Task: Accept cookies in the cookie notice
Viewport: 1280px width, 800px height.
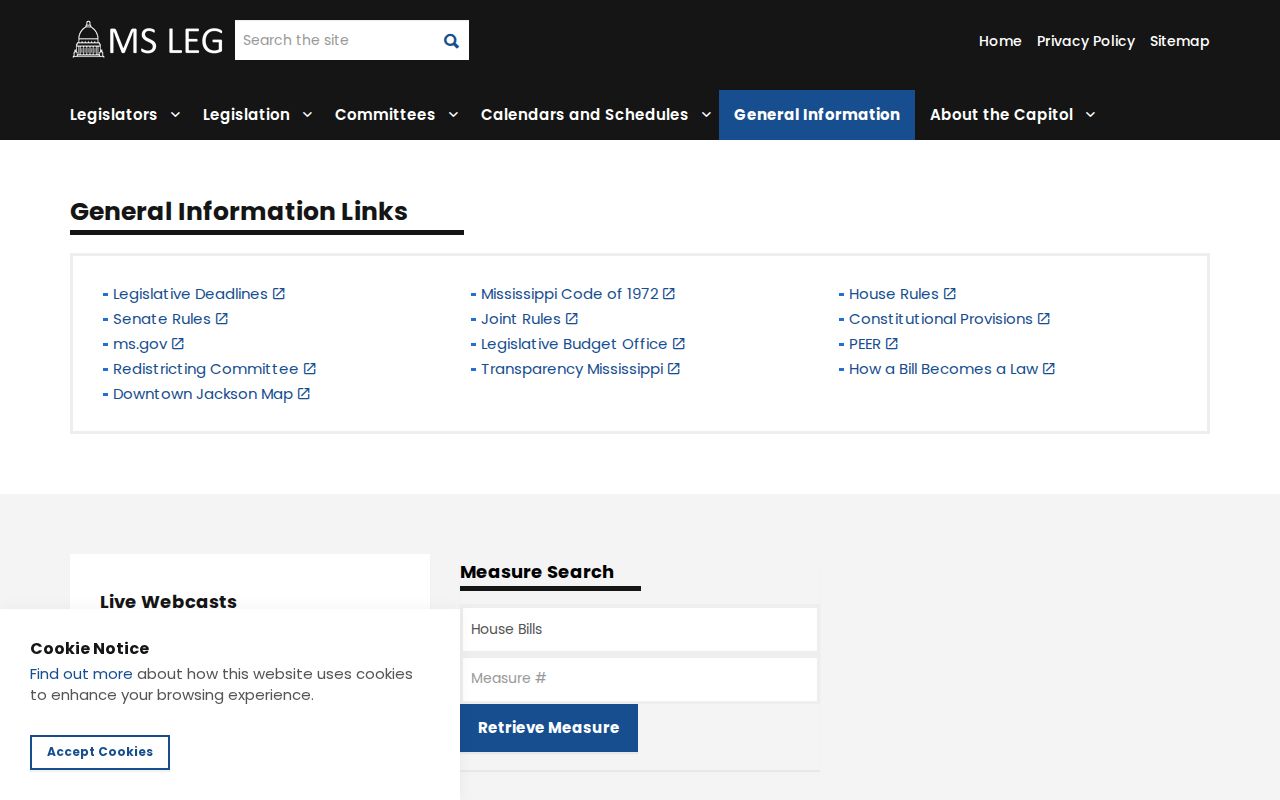Action: (100, 752)
